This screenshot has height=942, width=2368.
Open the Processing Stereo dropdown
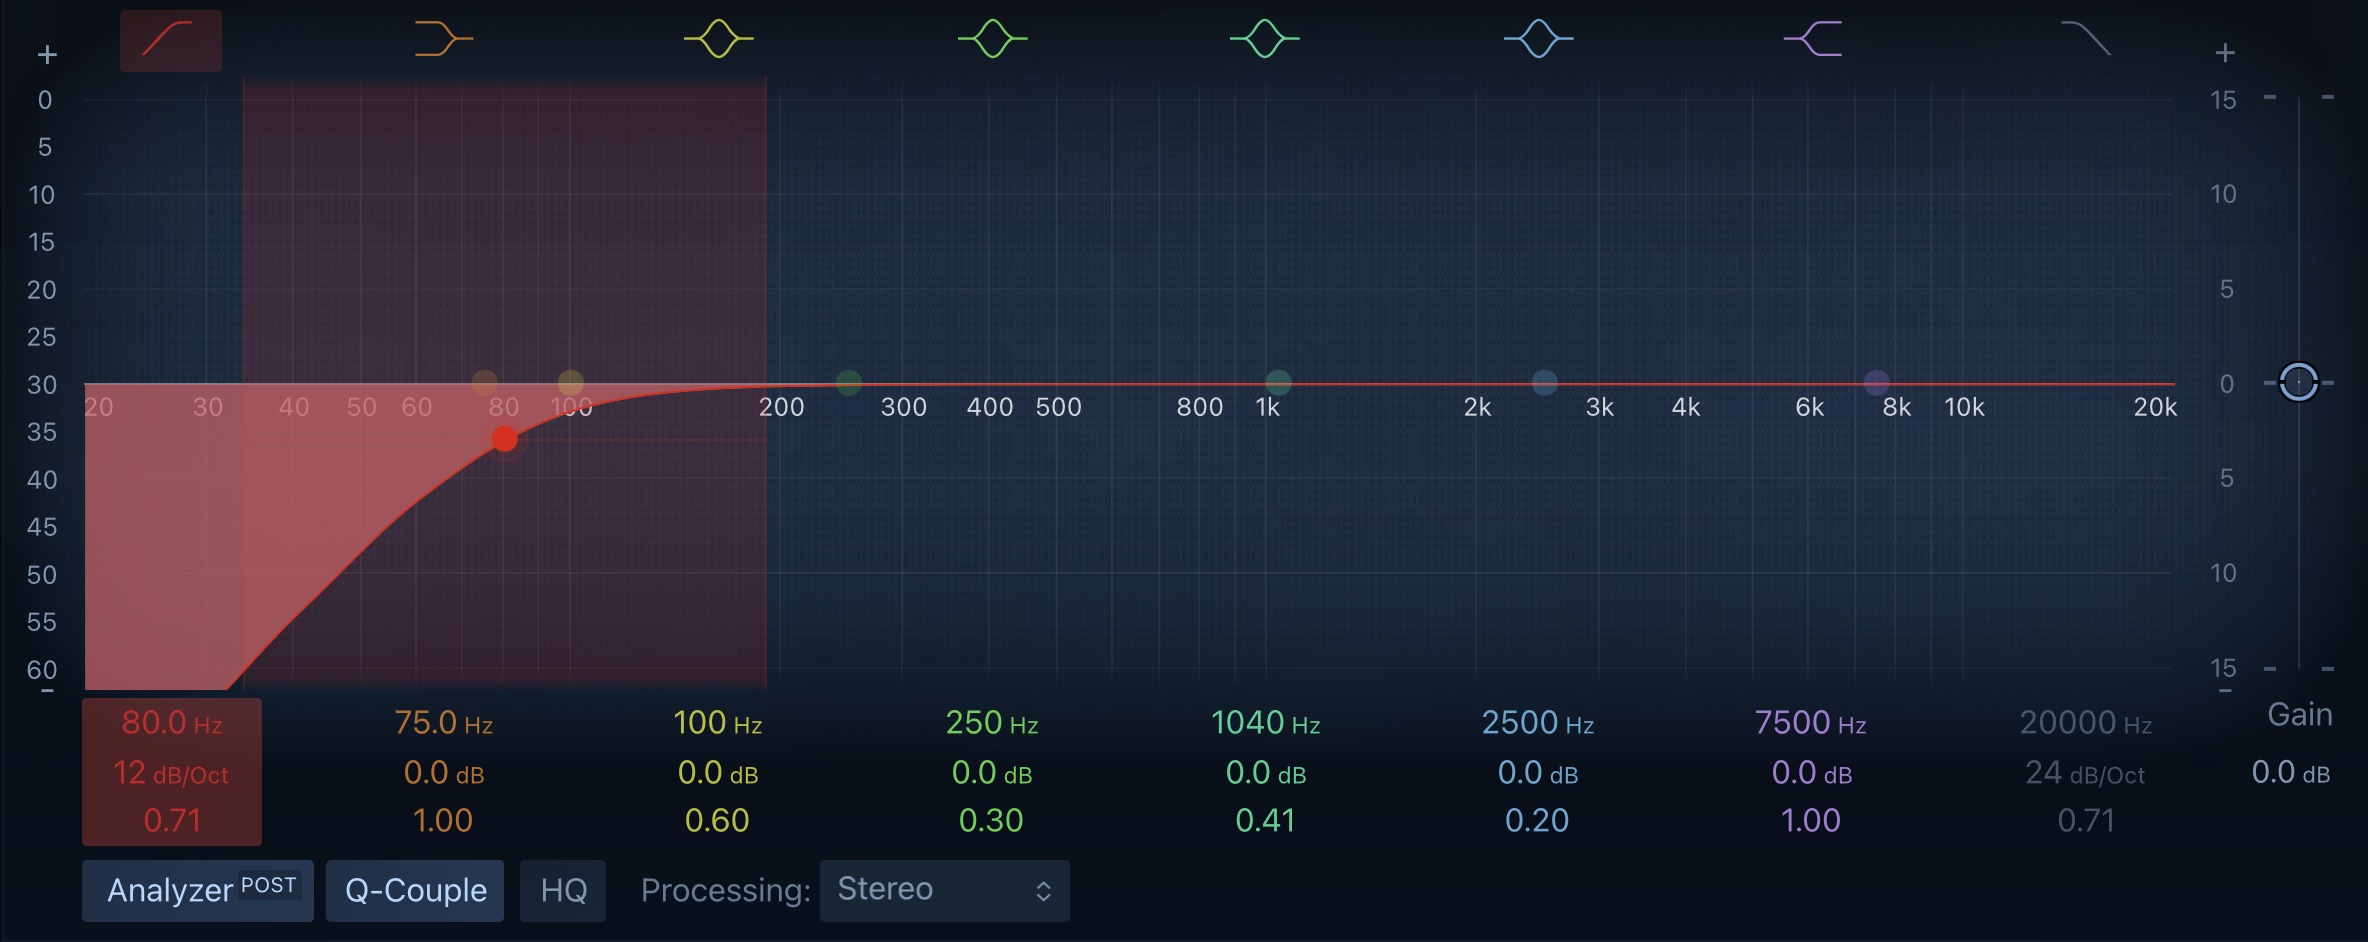click(x=945, y=890)
